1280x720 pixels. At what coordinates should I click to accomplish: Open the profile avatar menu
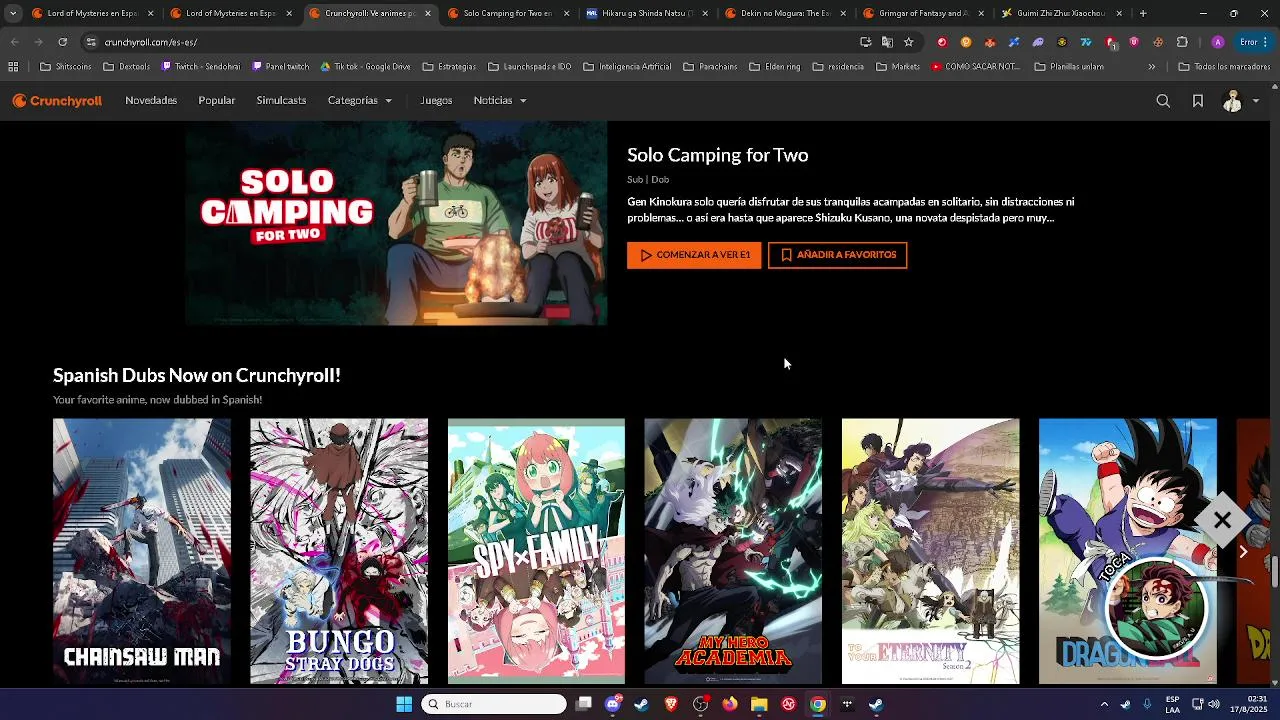pos(1240,101)
